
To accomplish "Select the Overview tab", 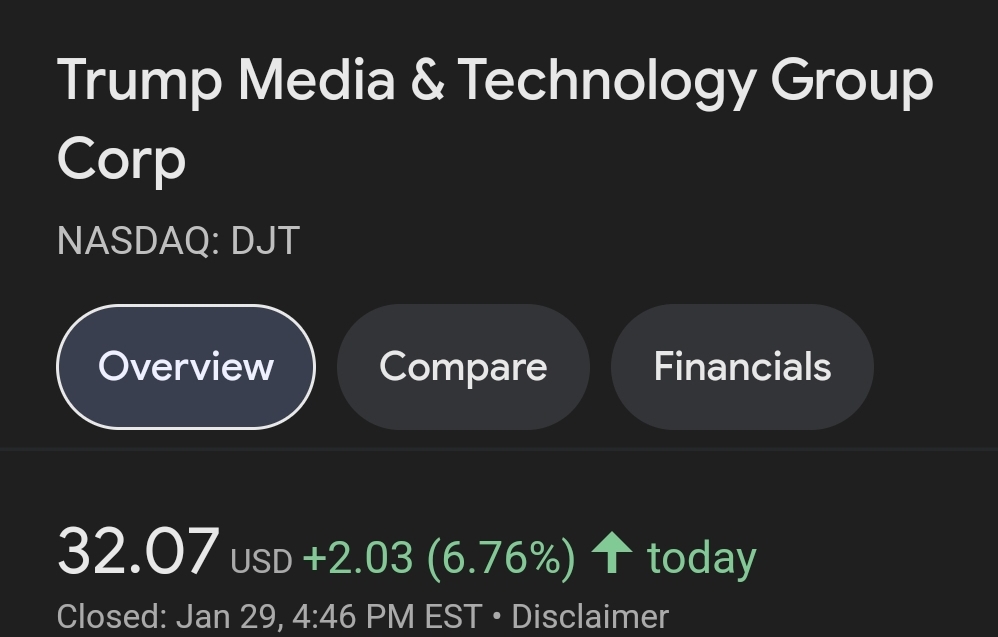I will click(x=186, y=367).
